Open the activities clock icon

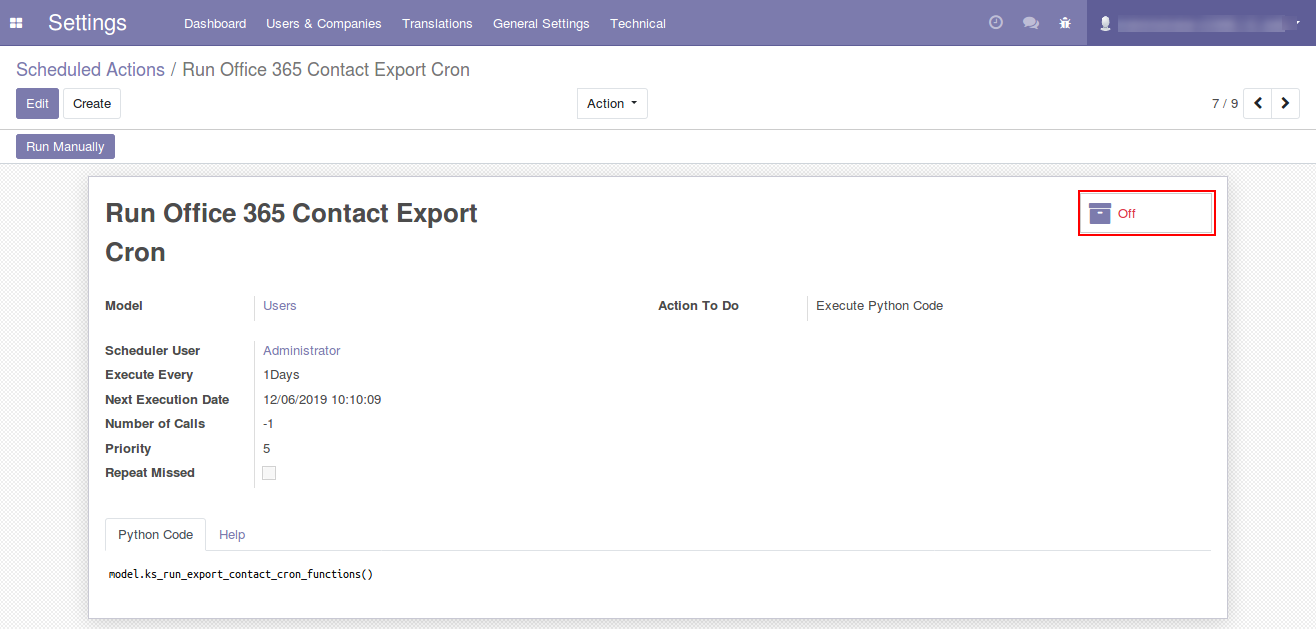point(995,23)
